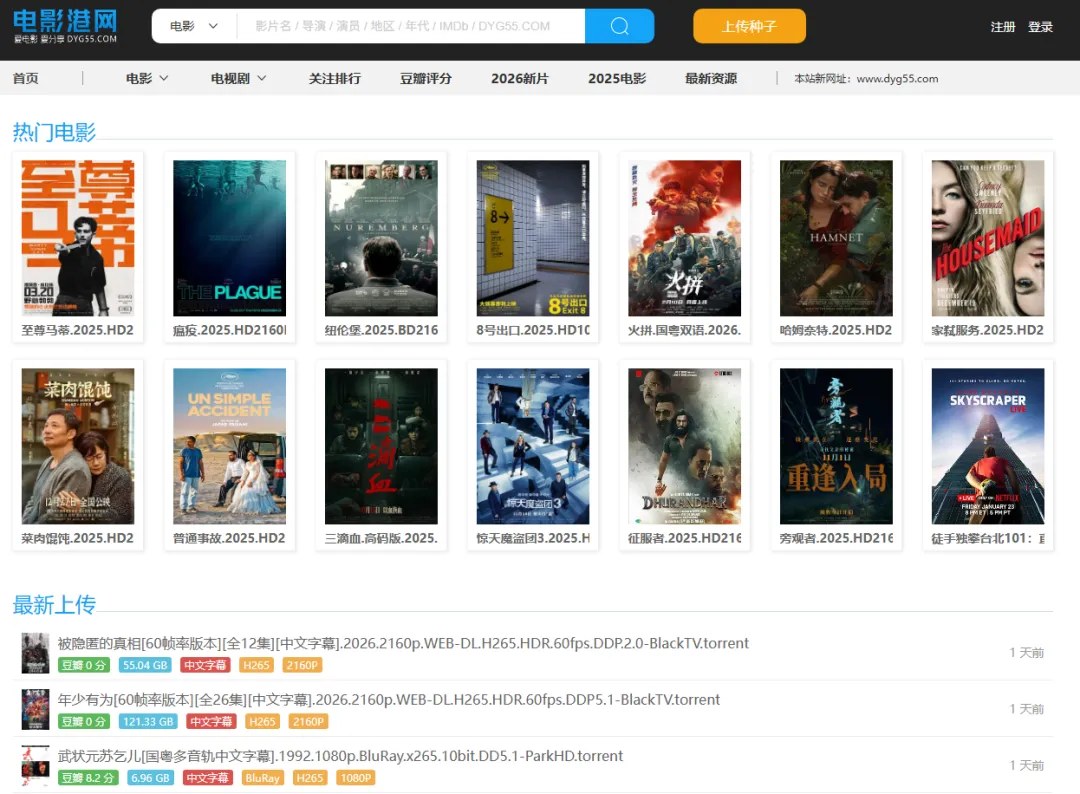The height and width of the screenshot is (794, 1080).
Task: Click the orange 上传种子 button
Action: click(749, 26)
